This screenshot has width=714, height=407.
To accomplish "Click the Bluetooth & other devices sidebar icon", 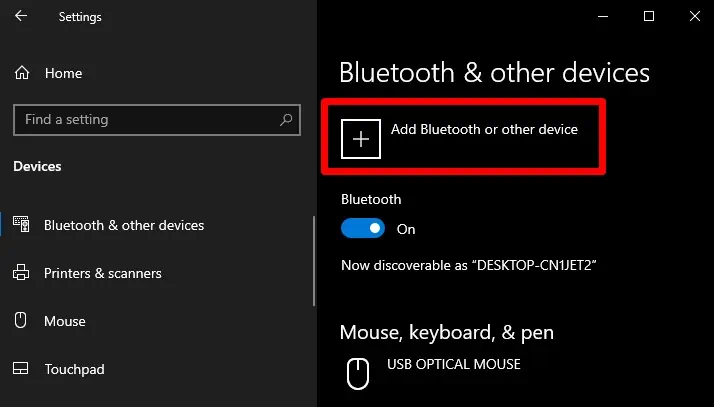I will point(21,225).
